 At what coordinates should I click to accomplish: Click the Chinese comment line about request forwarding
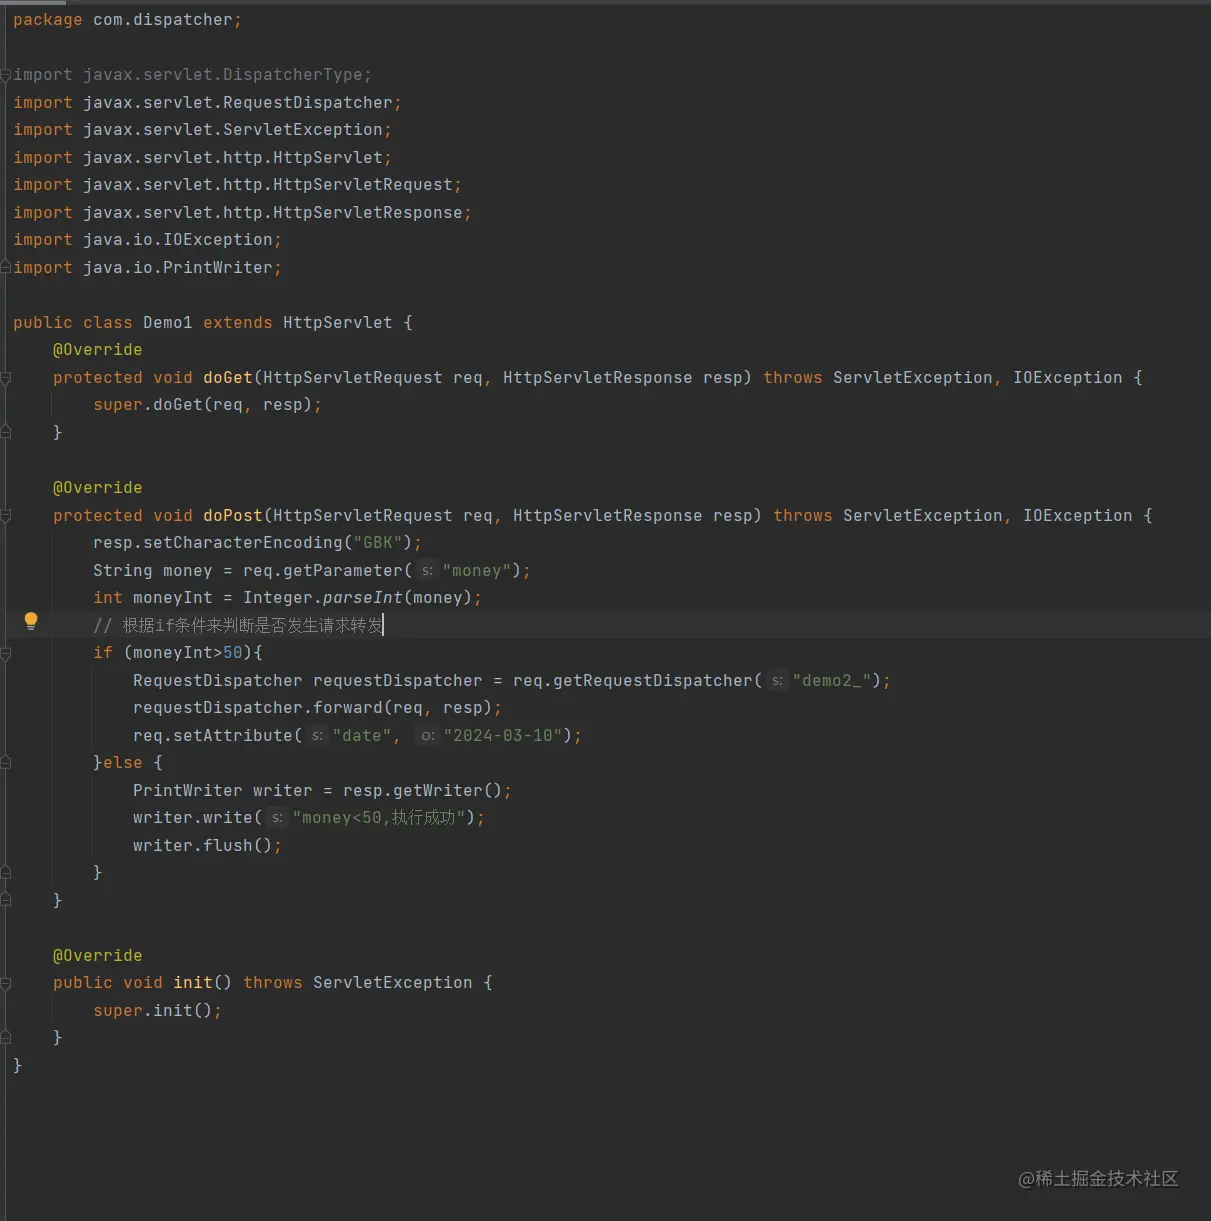point(238,626)
